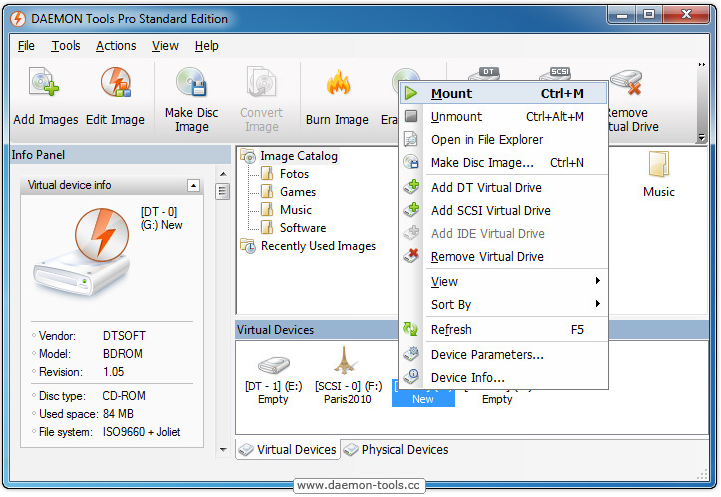This screenshot has height=497, width=721.
Task: Choose Mount from the context menu
Action: tap(504, 93)
